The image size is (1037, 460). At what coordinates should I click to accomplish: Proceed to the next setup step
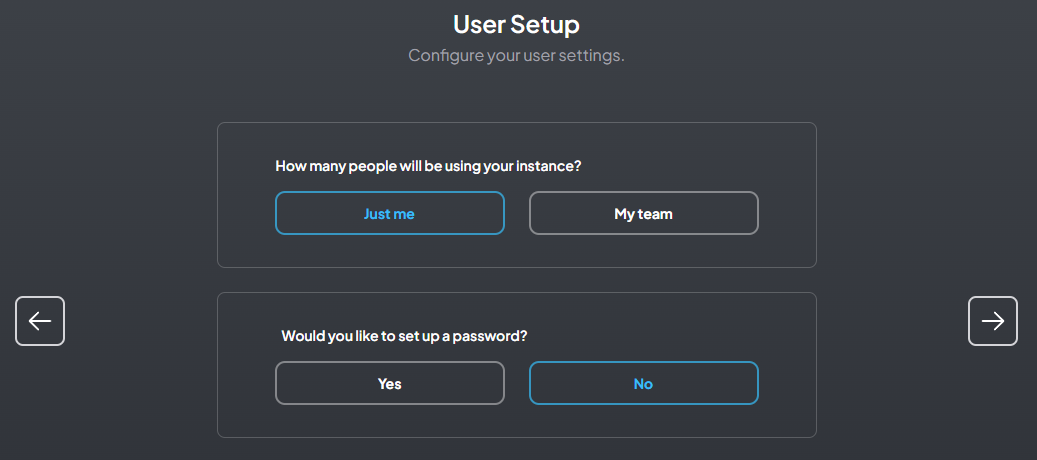(993, 321)
